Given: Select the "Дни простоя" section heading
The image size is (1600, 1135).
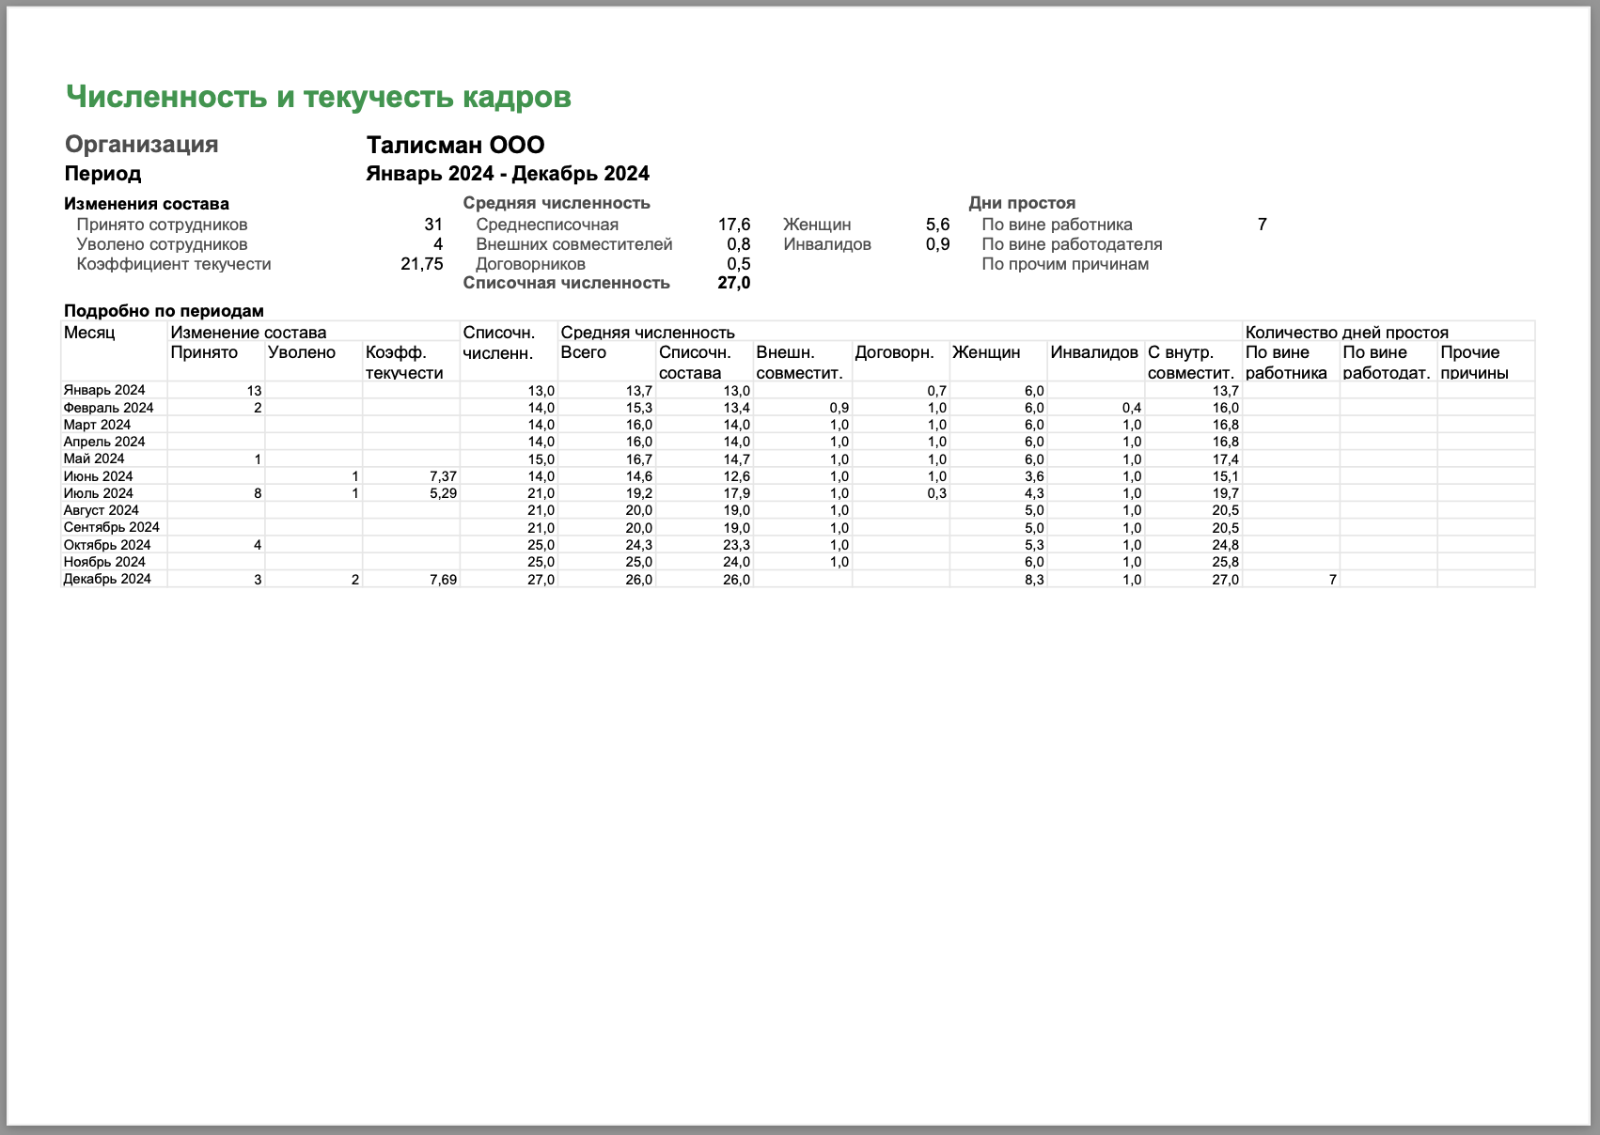Looking at the screenshot, I should coord(1021,203).
